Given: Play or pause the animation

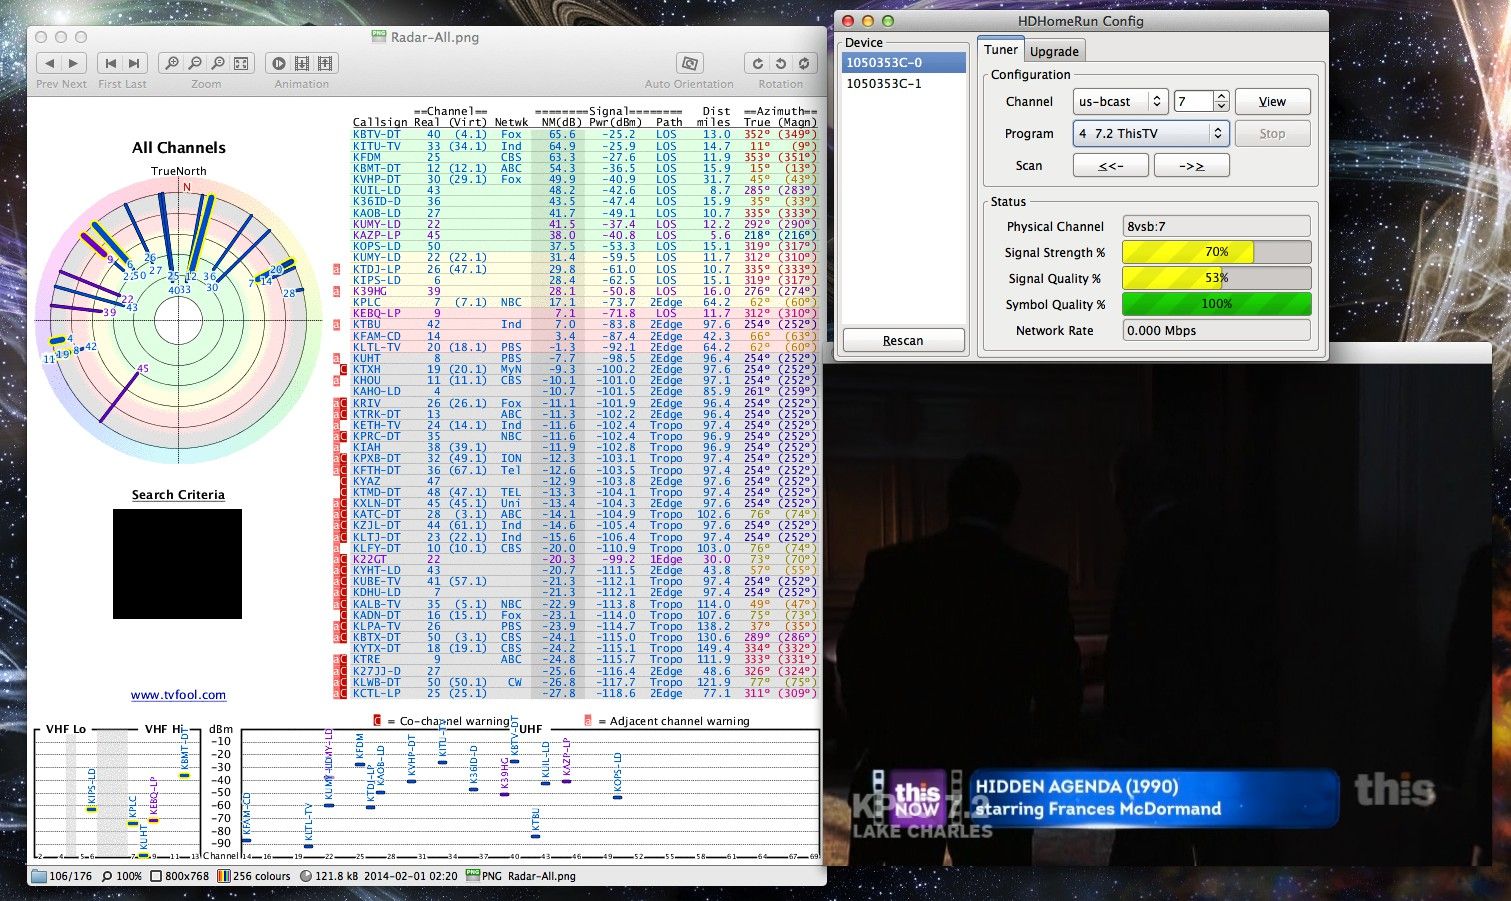Looking at the screenshot, I should [x=278, y=63].
